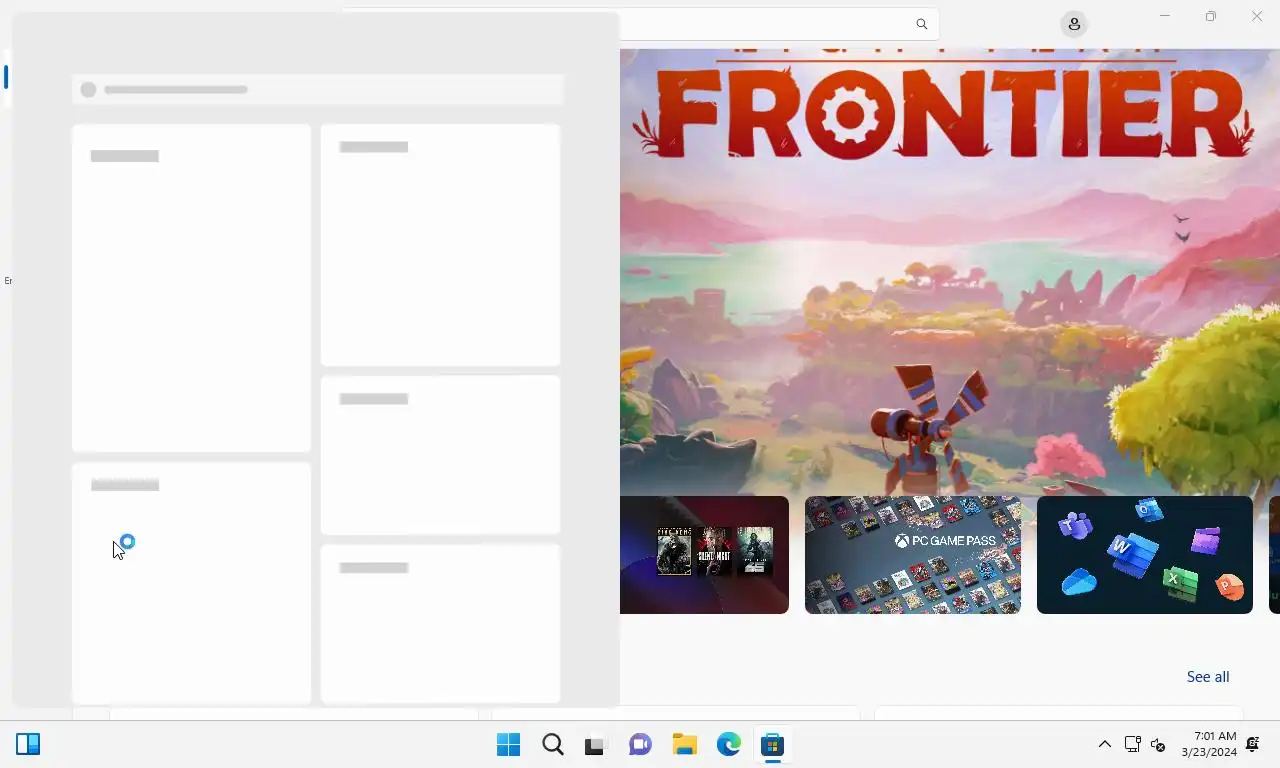Launch Teams Chat from the taskbar

click(x=640, y=745)
